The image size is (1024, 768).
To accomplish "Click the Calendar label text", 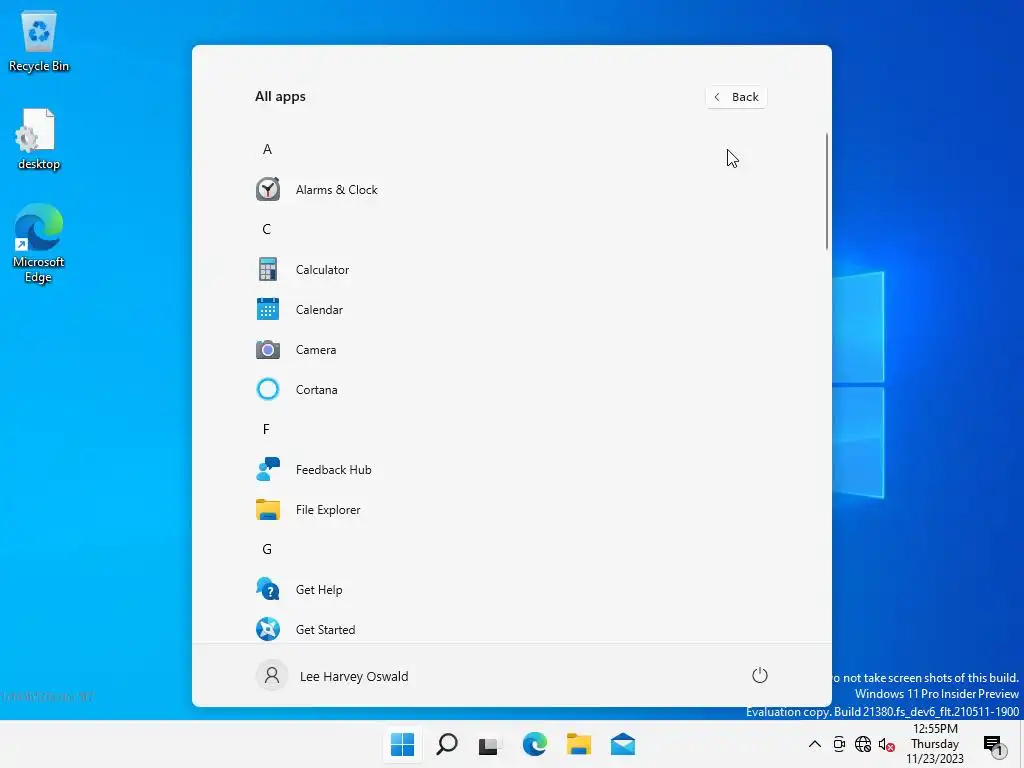I will tap(319, 310).
